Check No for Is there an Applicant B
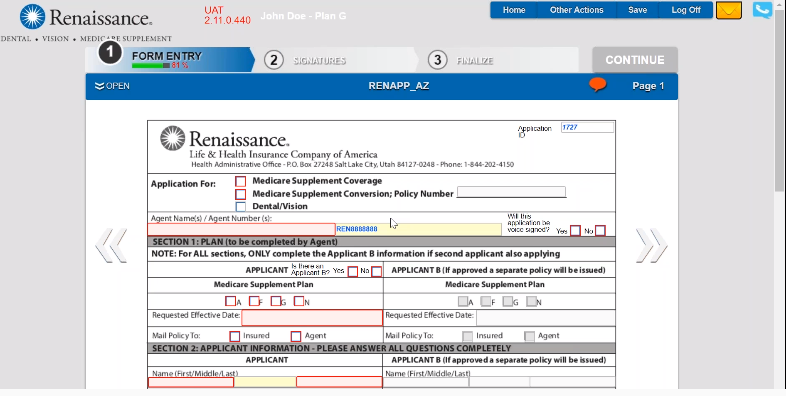The width and height of the screenshot is (793, 396). pos(376,272)
